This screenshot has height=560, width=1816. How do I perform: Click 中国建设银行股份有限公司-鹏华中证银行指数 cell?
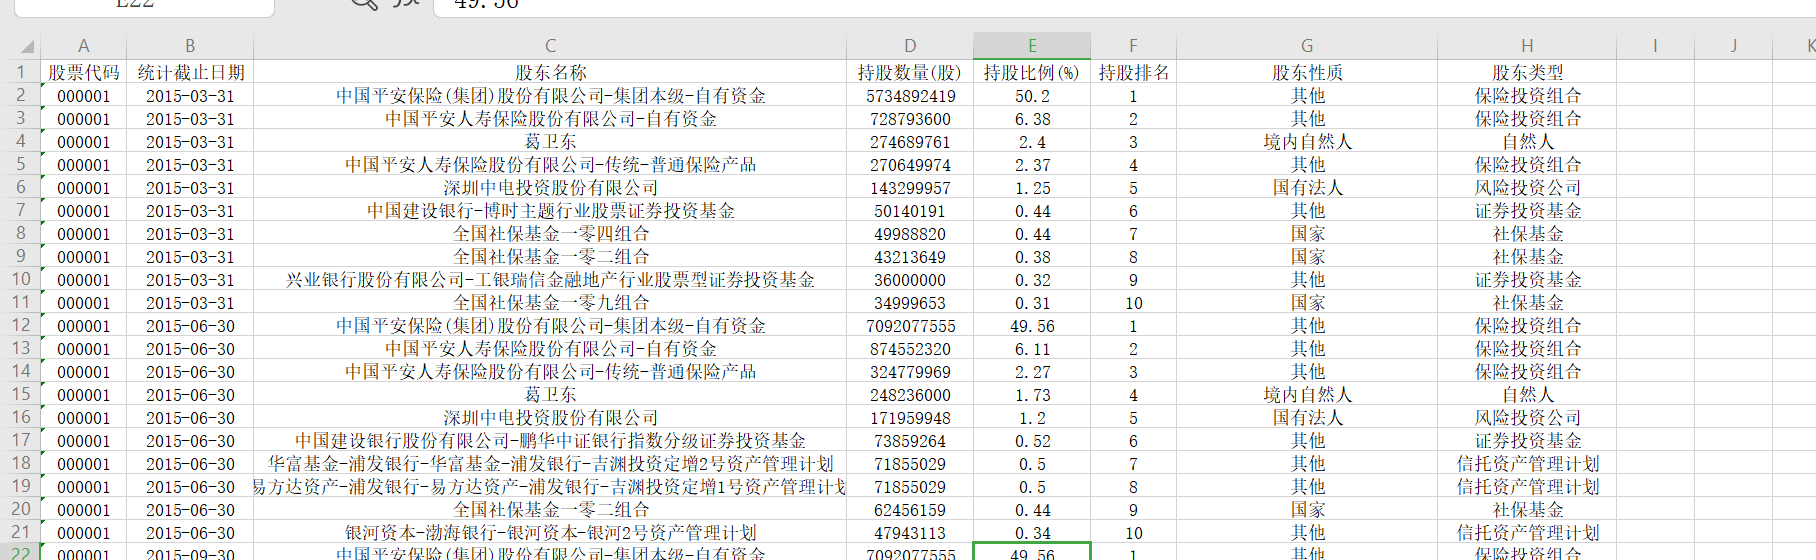[x=550, y=441]
